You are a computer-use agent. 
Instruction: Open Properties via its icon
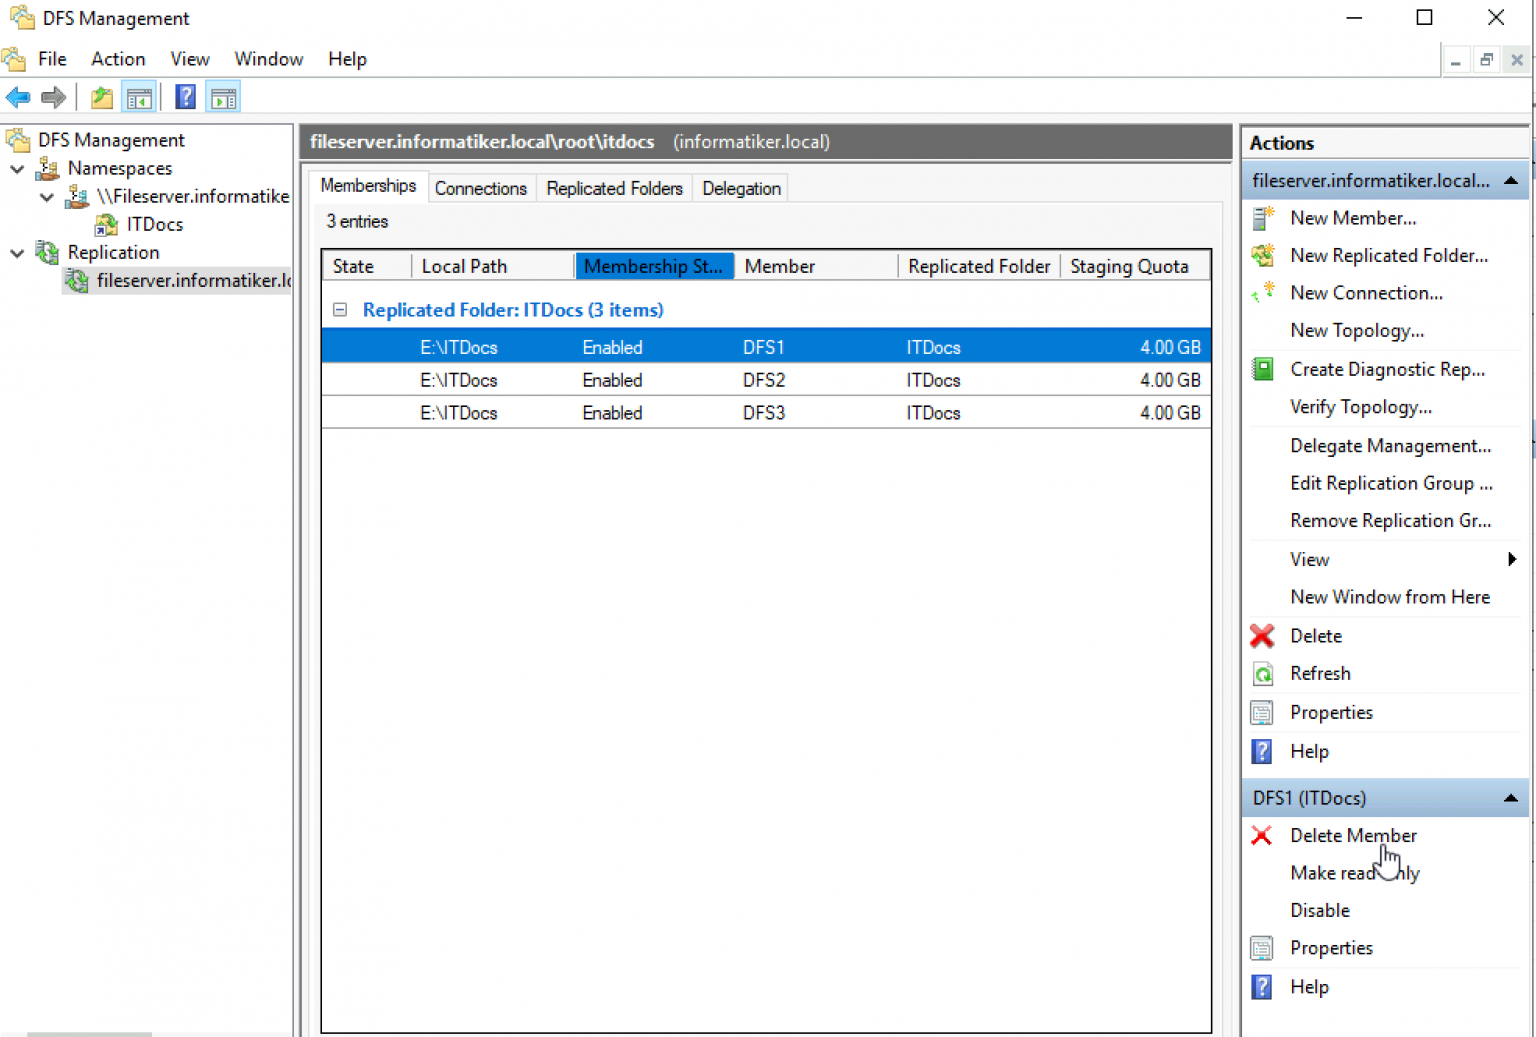pos(1262,712)
